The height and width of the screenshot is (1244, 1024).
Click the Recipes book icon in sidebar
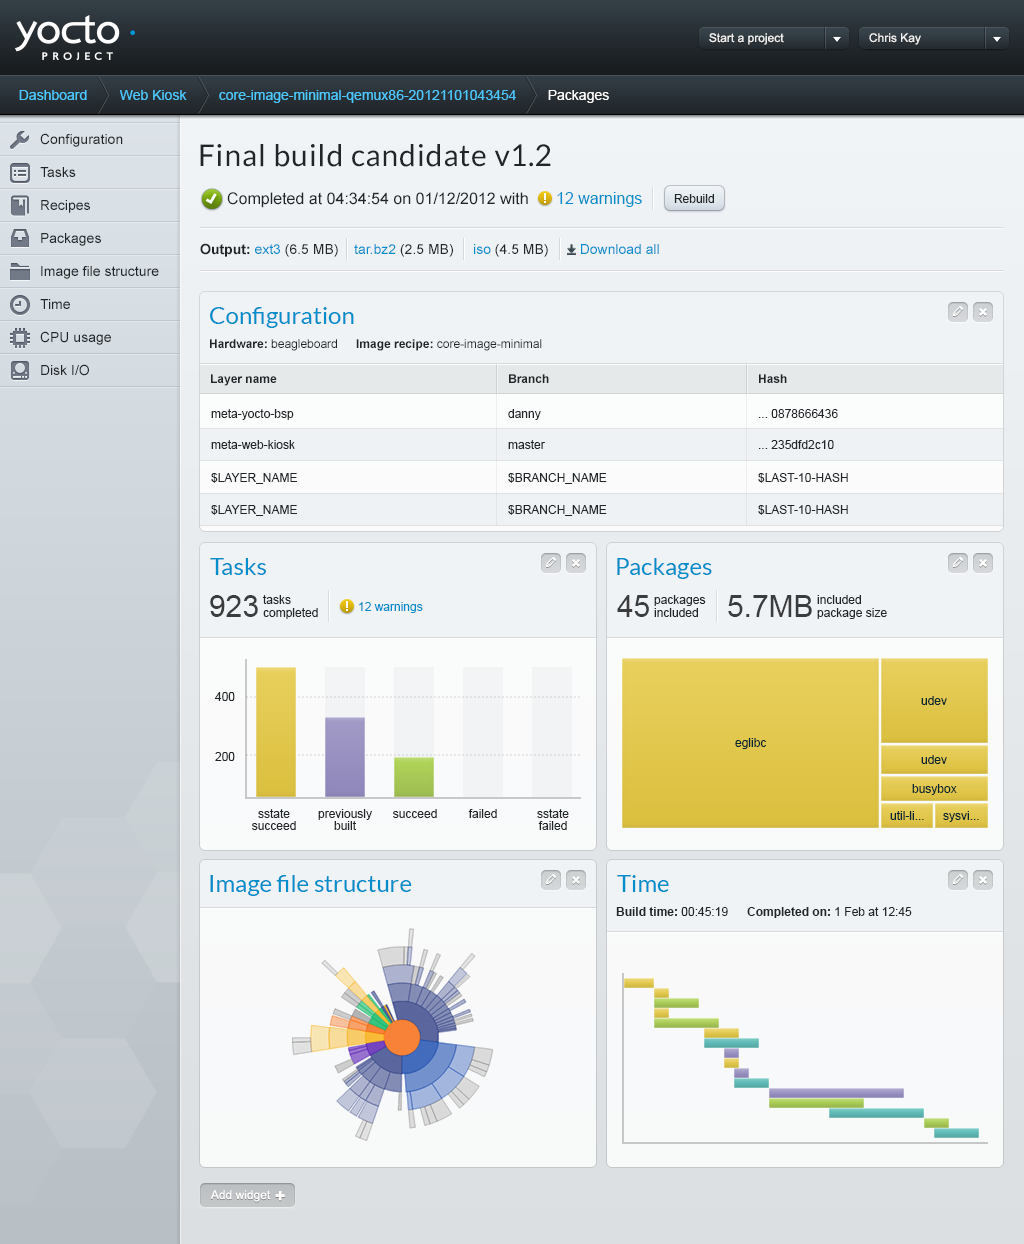[x=20, y=206]
